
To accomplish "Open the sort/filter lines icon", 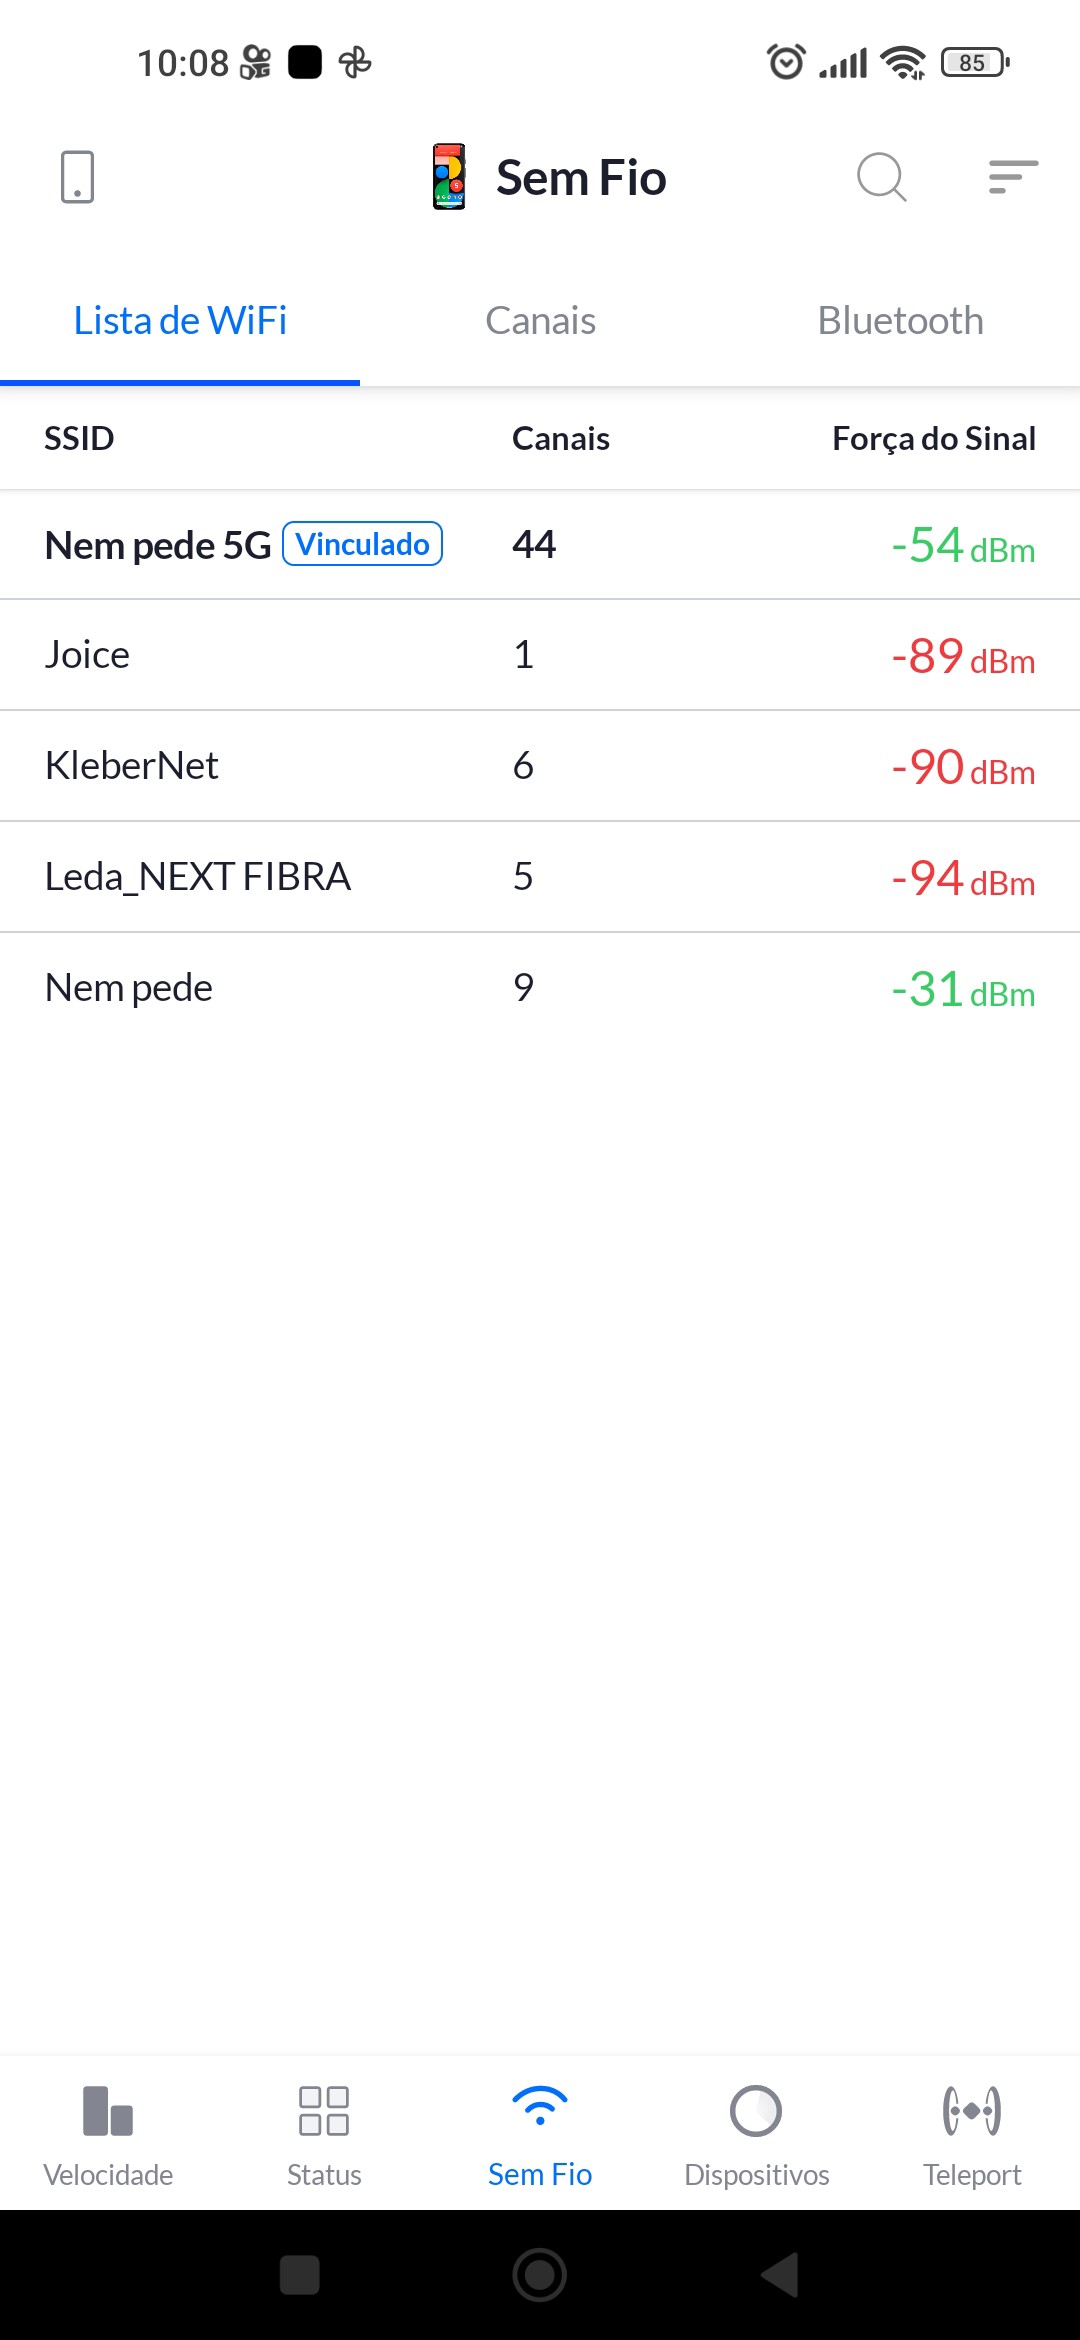I will (1012, 177).
